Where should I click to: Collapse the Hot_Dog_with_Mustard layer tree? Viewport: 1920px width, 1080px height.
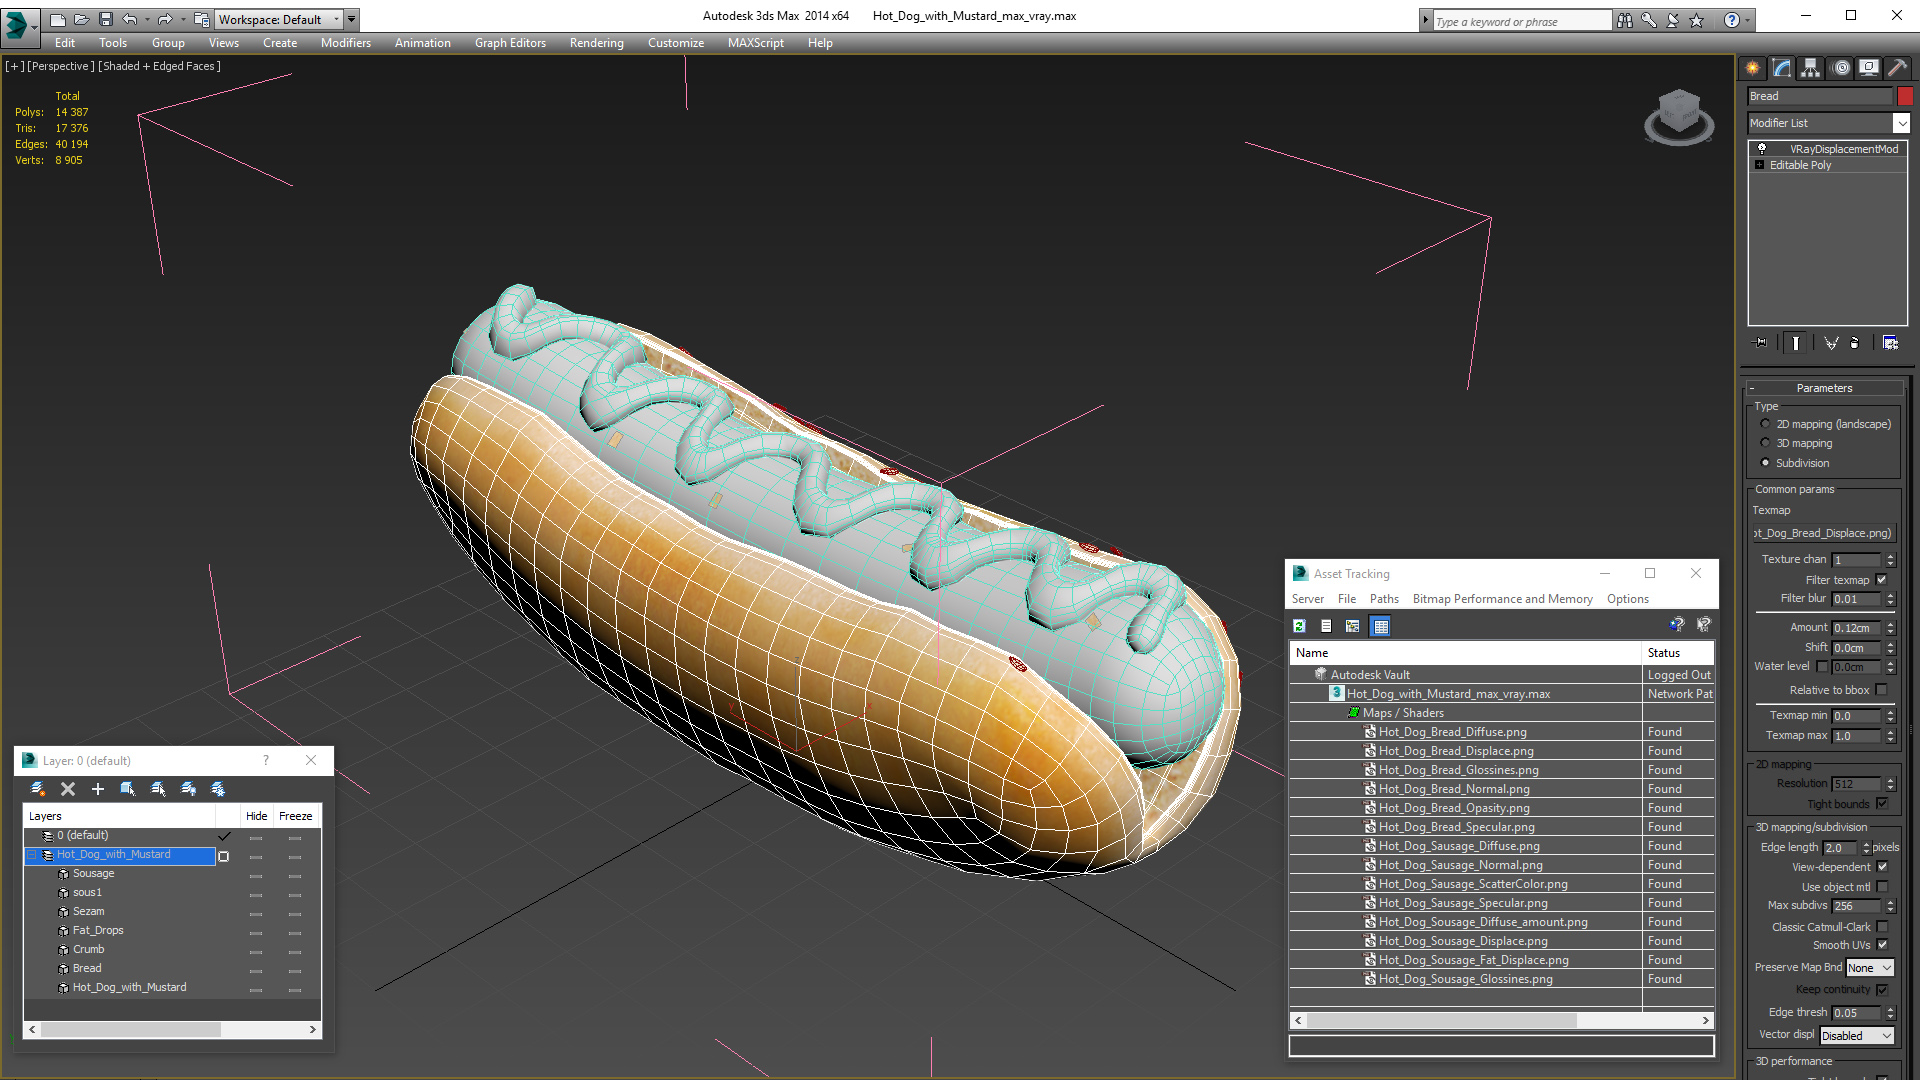coord(32,855)
